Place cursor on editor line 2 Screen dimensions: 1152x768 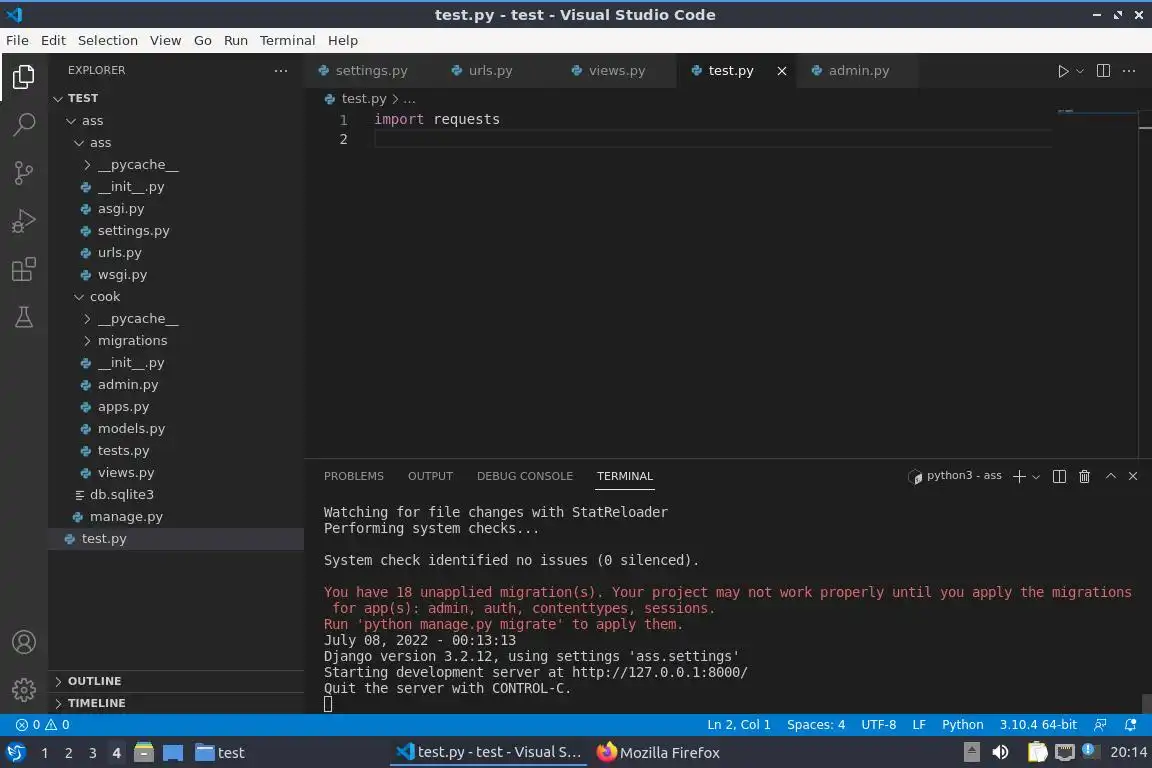point(713,140)
